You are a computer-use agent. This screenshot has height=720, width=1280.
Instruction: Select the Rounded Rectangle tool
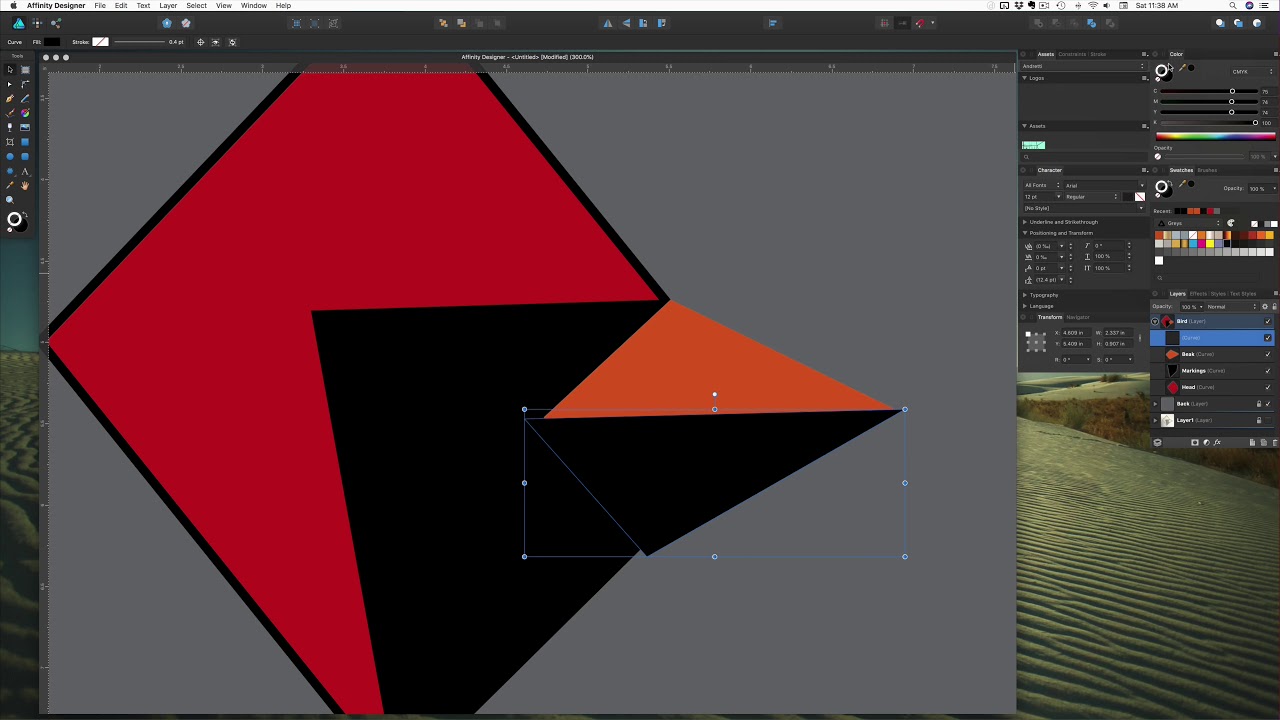[25, 156]
